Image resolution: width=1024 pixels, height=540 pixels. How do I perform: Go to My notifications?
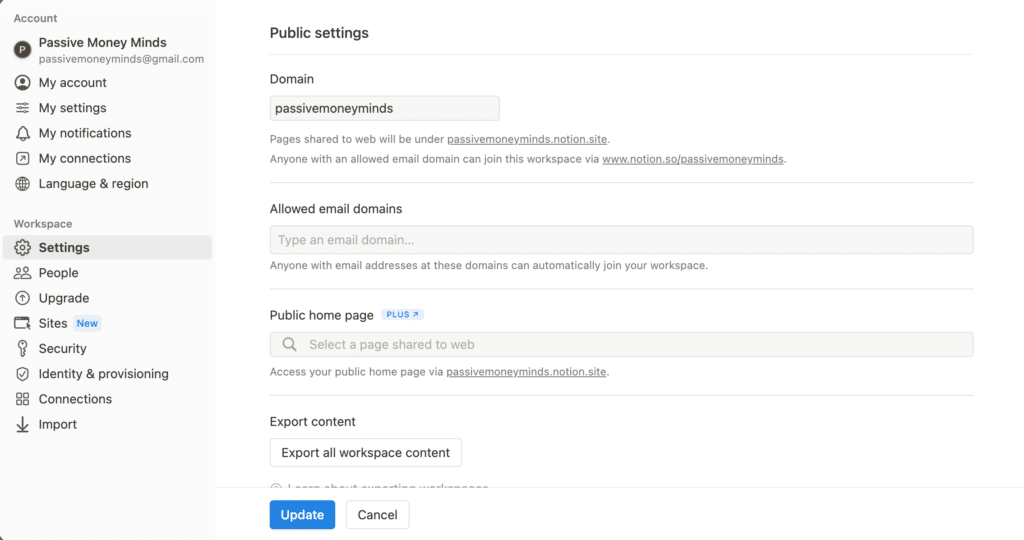click(x=108, y=133)
